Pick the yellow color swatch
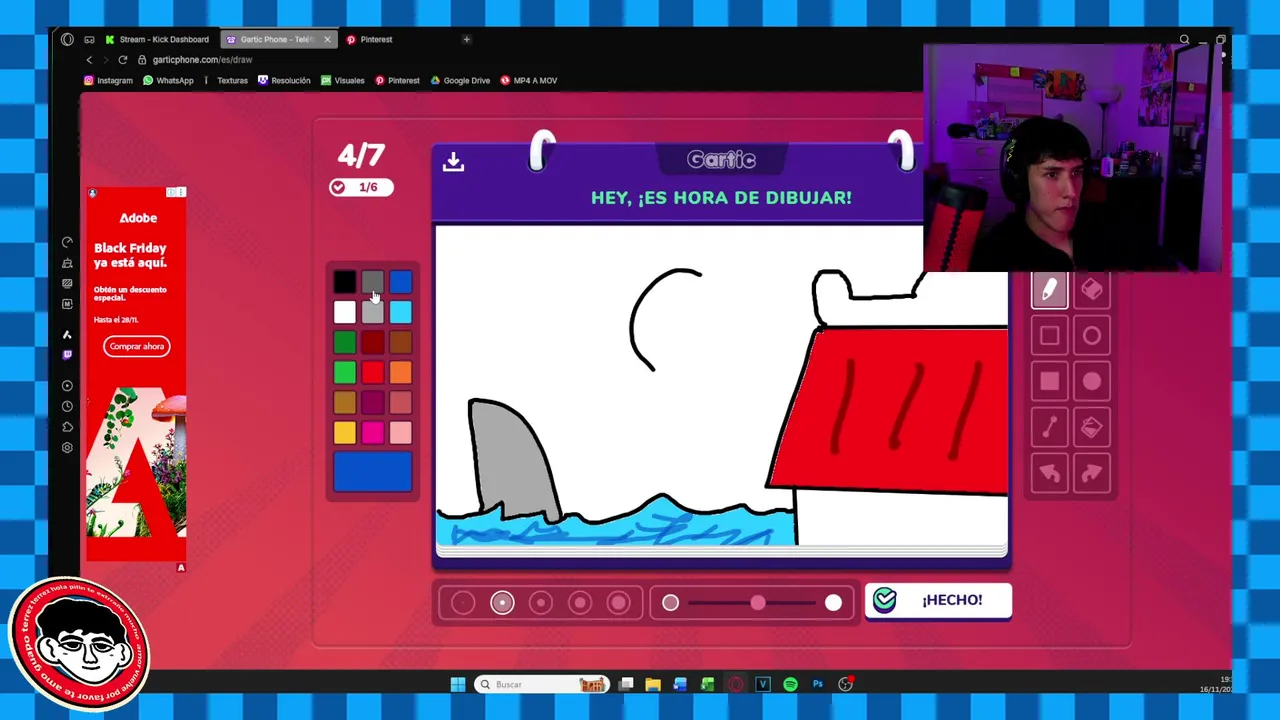 click(x=344, y=433)
